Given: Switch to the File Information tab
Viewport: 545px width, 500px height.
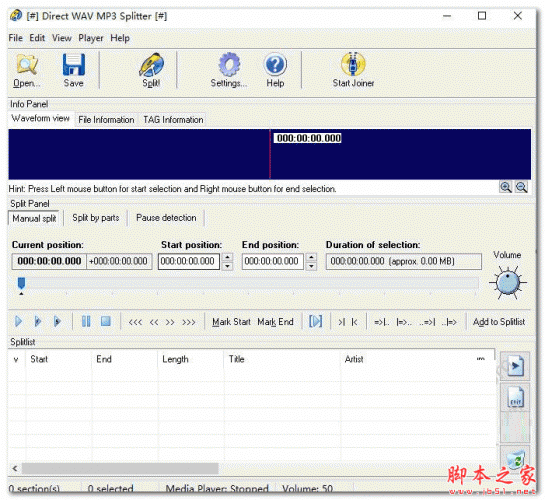Looking at the screenshot, I should click(106, 120).
